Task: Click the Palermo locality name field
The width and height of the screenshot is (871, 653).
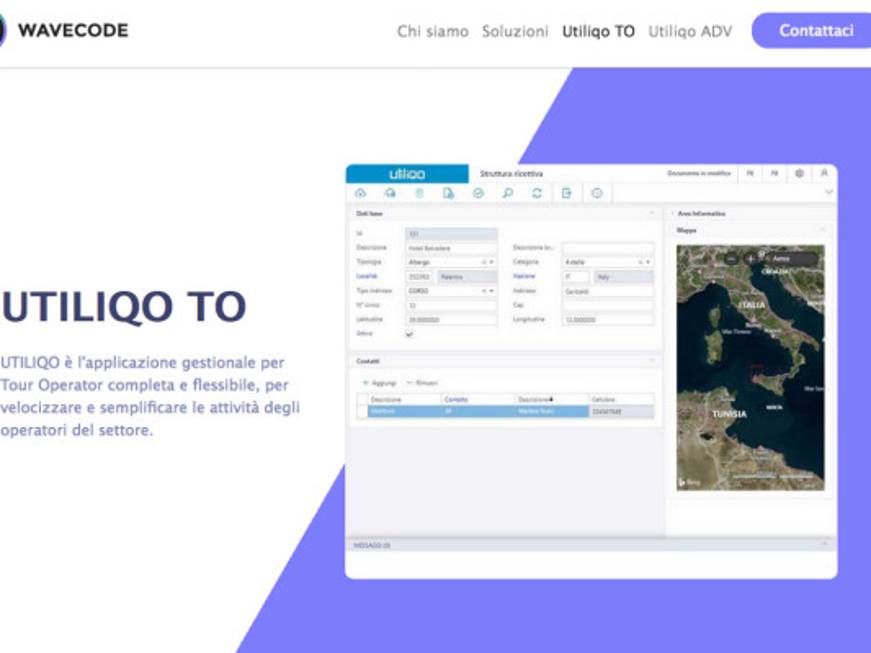Action: tap(467, 277)
